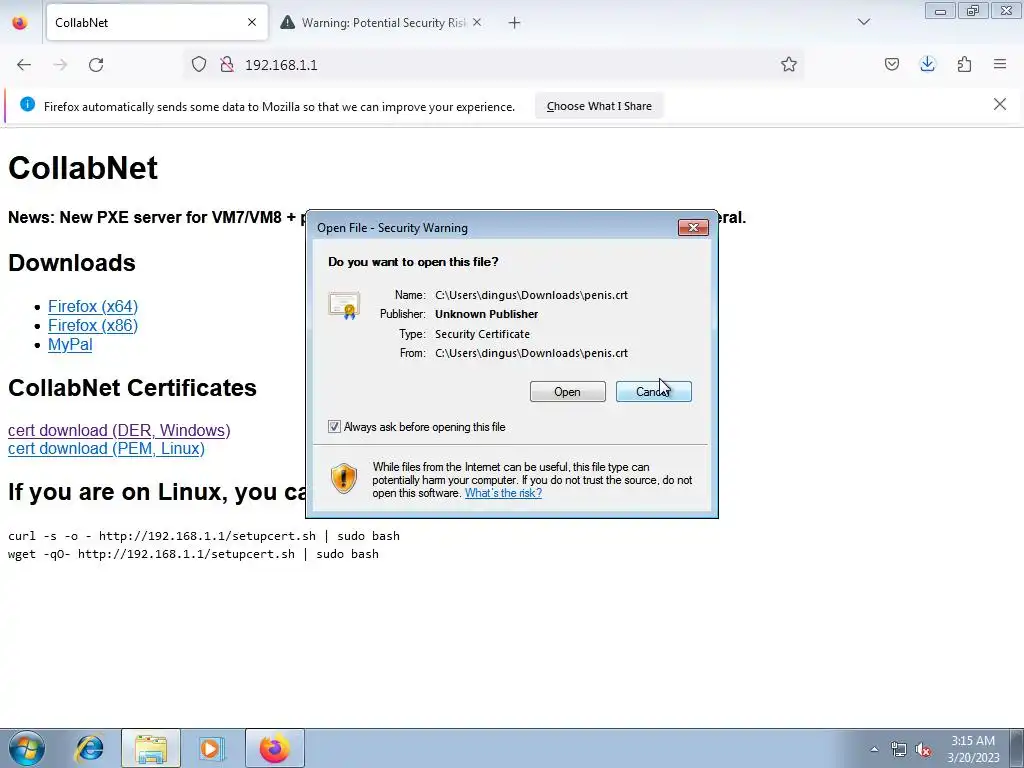Dismiss the Firefox data notification bar
The width and height of the screenshot is (1024, 768).
[999, 104]
